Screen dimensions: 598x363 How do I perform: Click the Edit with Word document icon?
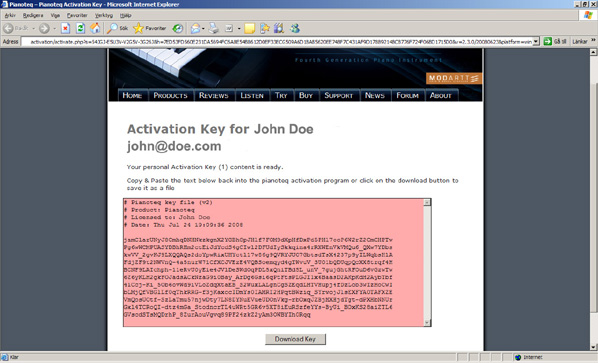[x=229, y=28]
